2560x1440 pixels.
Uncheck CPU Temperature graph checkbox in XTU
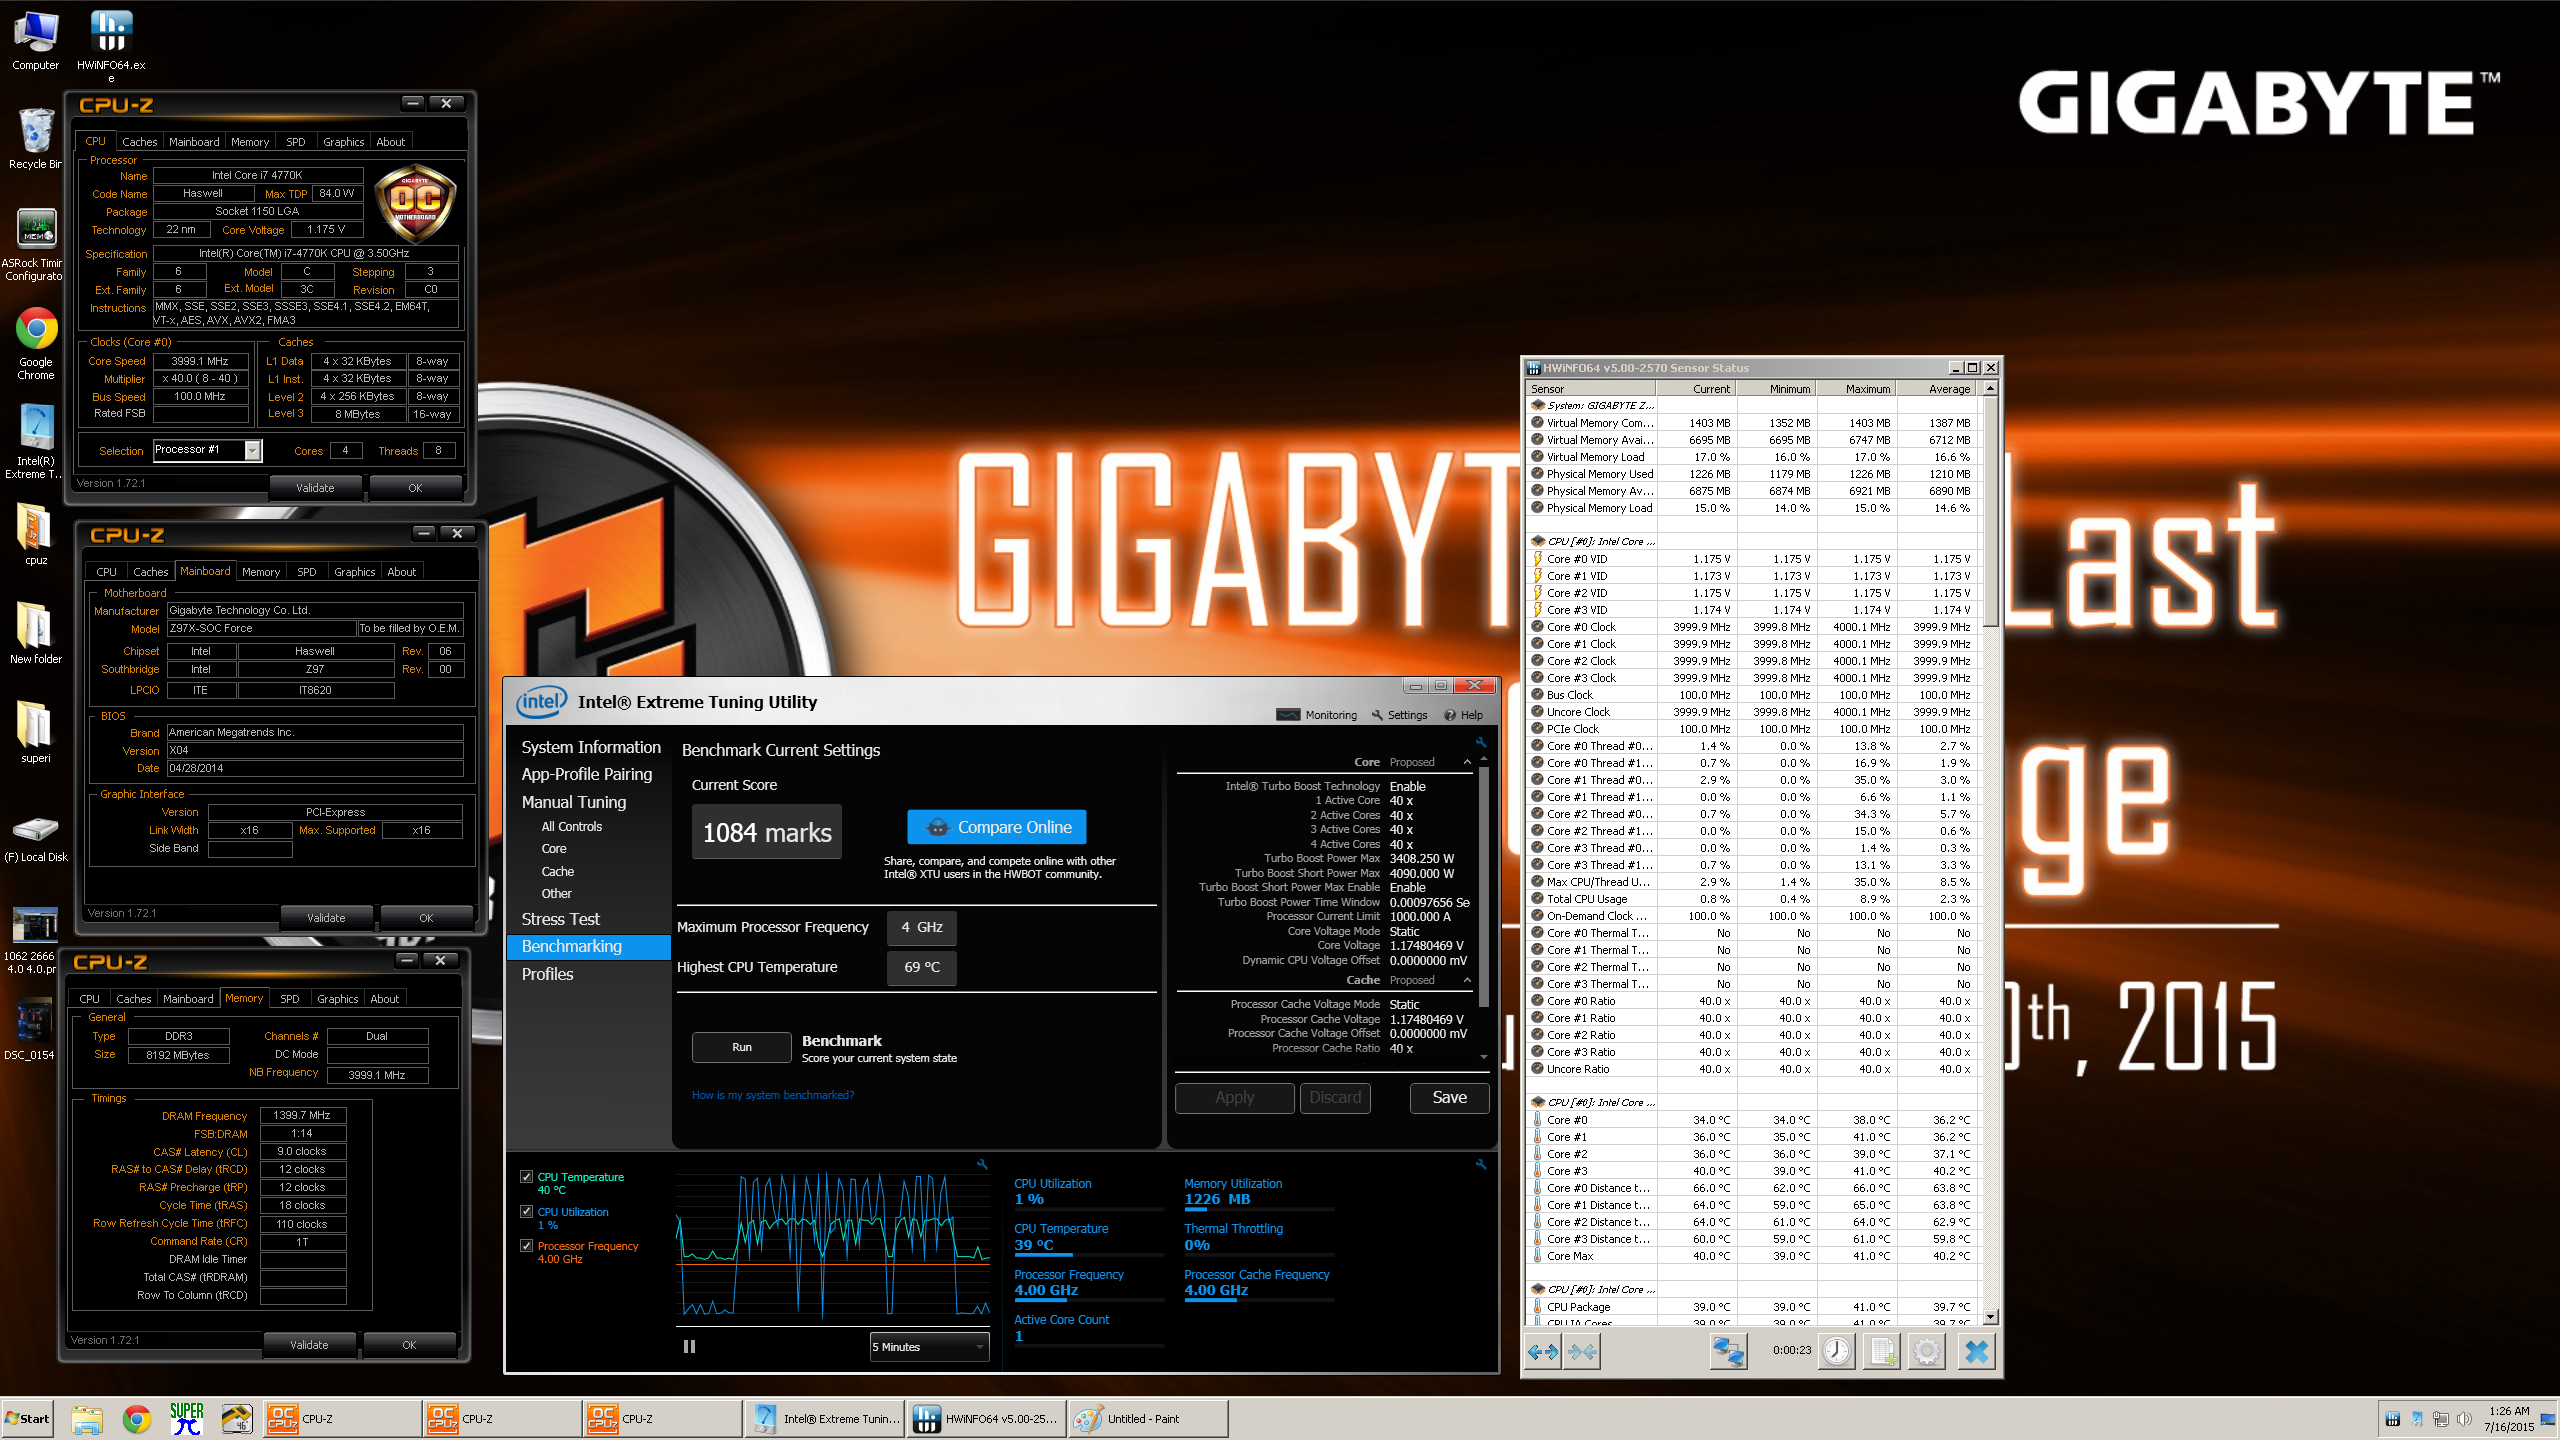(x=526, y=1177)
